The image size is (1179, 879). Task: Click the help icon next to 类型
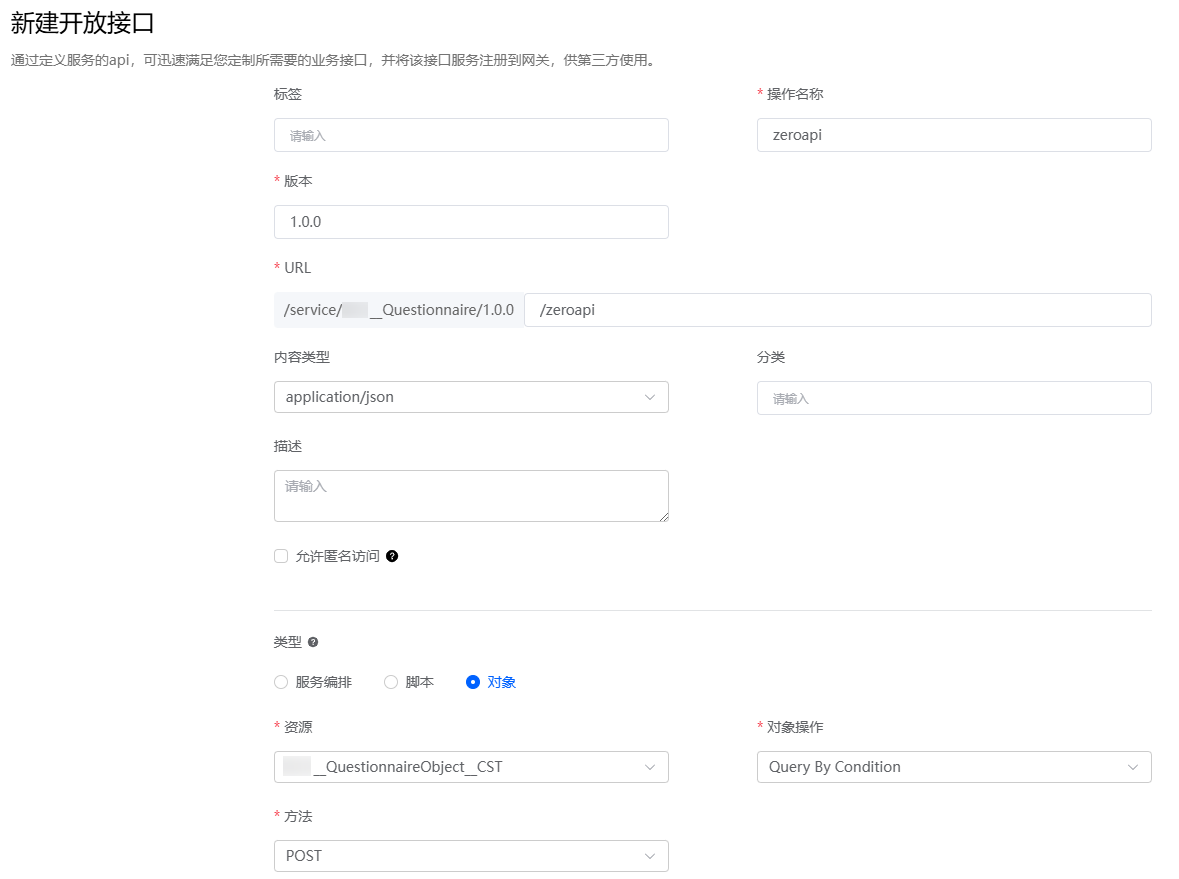tap(313, 642)
